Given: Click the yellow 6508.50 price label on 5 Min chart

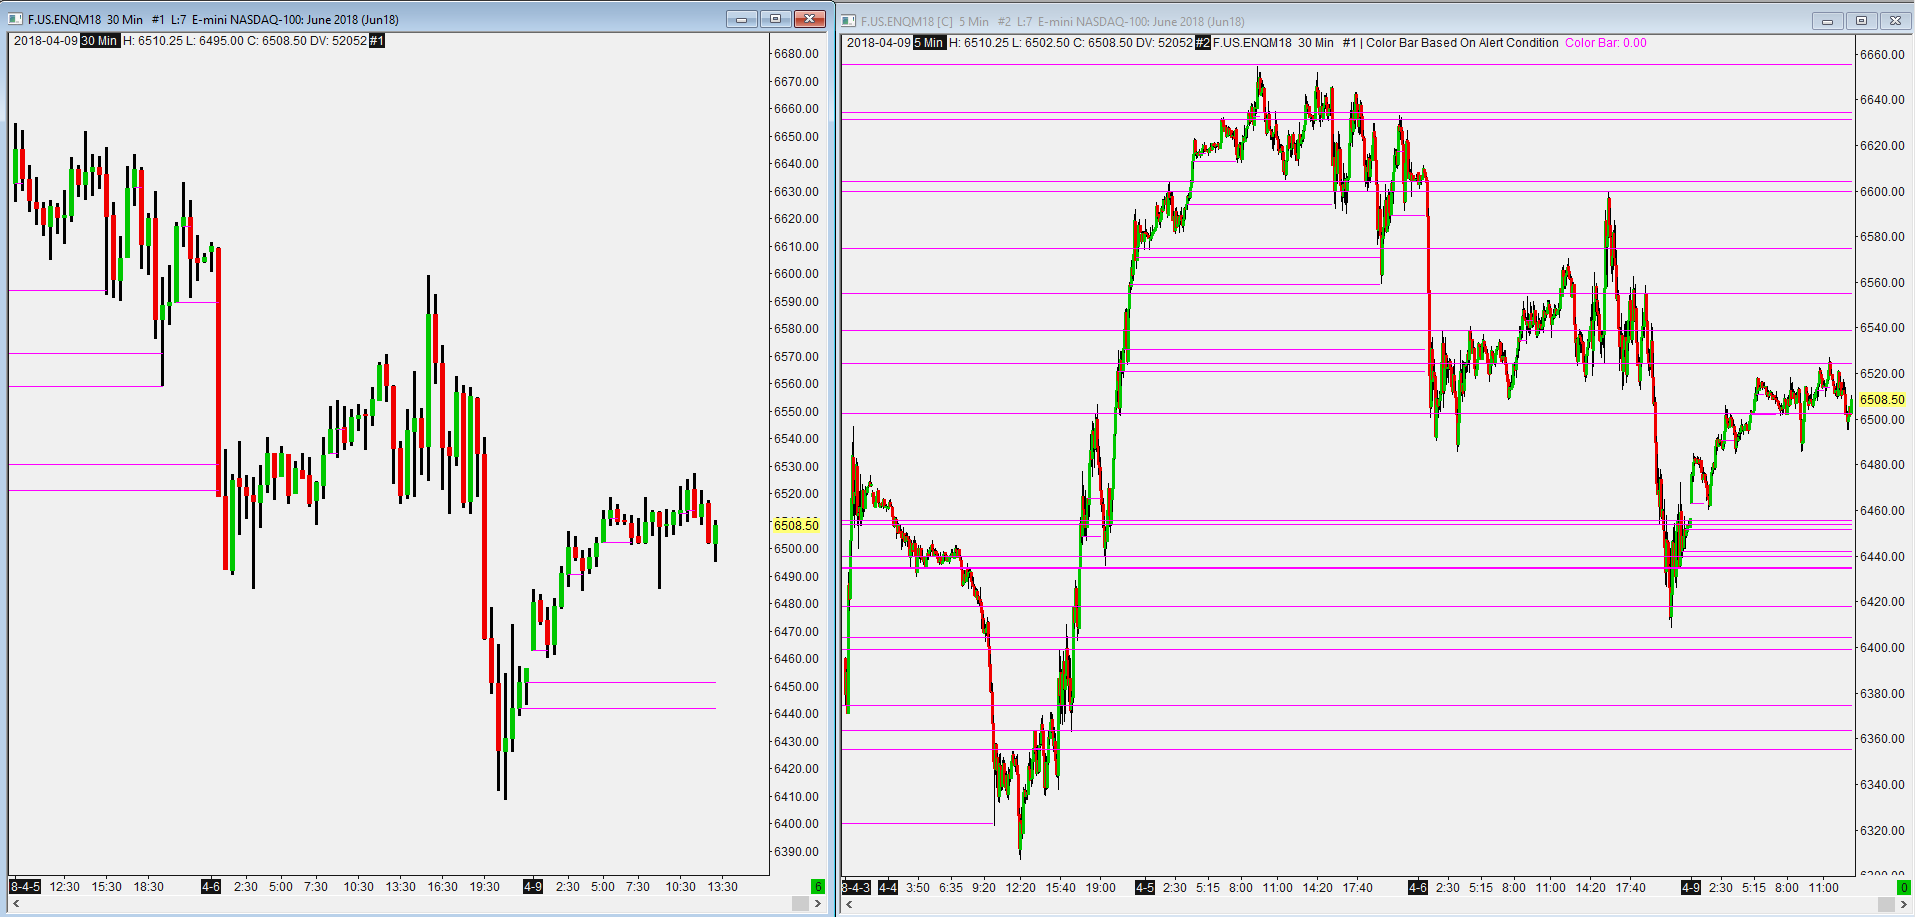Looking at the screenshot, I should pos(1881,399).
